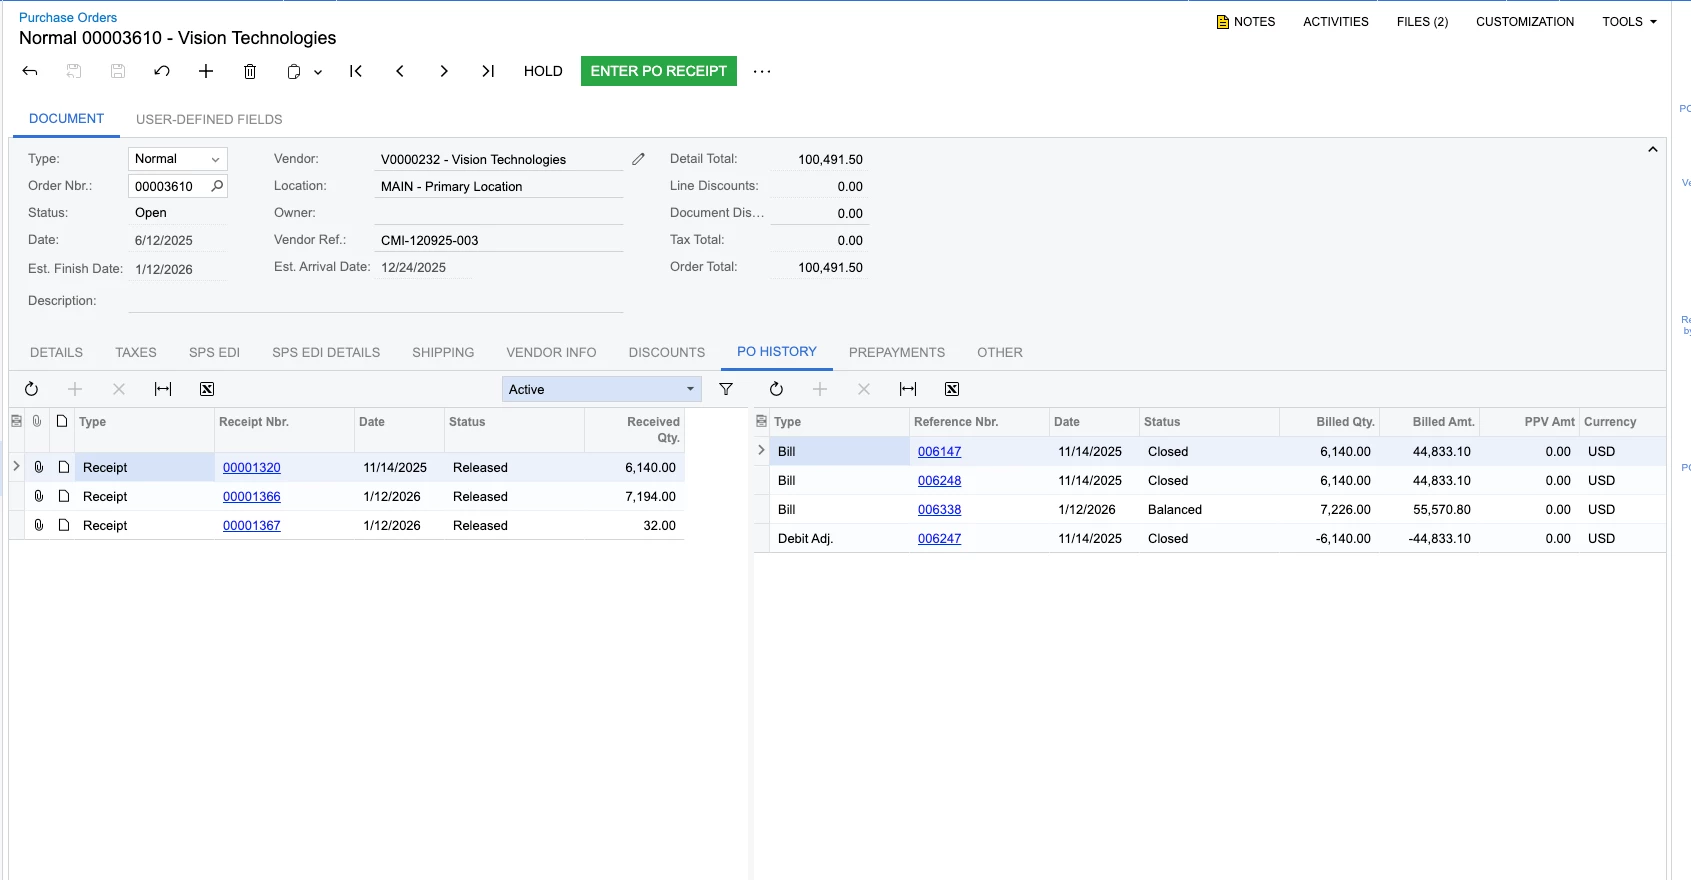
Task: Open CUSTOMIZATION menu
Action: [x=1525, y=22]
